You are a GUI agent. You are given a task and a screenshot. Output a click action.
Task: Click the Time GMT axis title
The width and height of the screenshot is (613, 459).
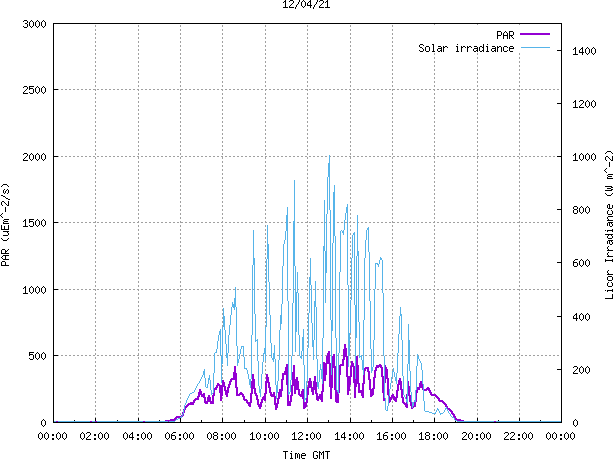point(306,454)
